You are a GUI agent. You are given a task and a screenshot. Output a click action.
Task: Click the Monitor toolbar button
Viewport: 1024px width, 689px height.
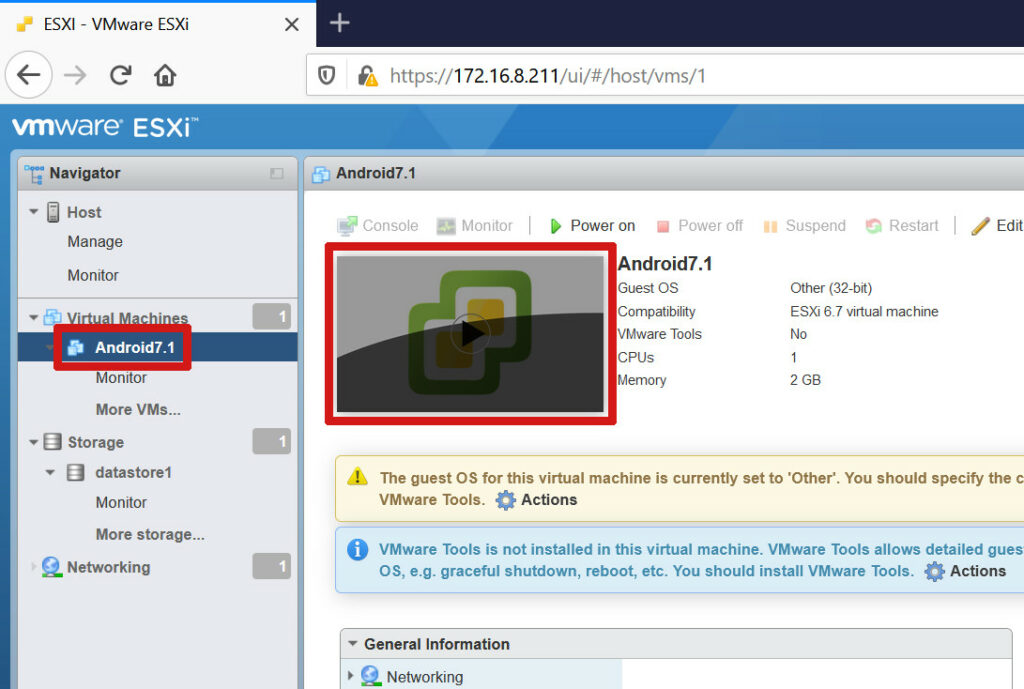(475, 226)
